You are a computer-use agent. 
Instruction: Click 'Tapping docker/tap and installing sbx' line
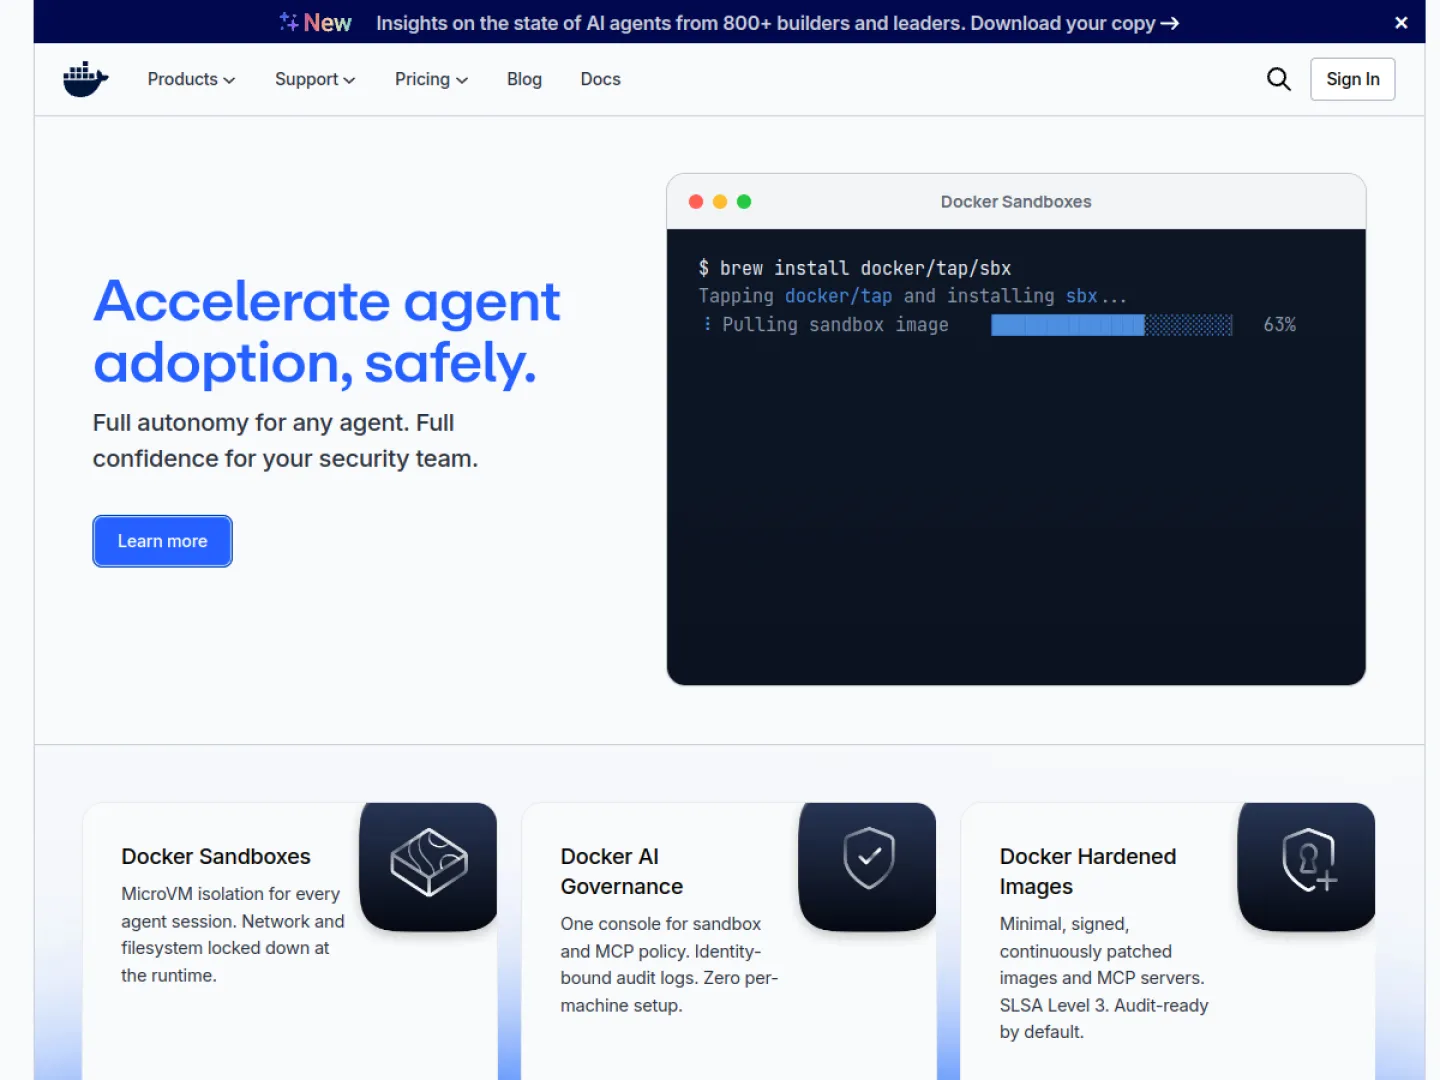[912, 296]
